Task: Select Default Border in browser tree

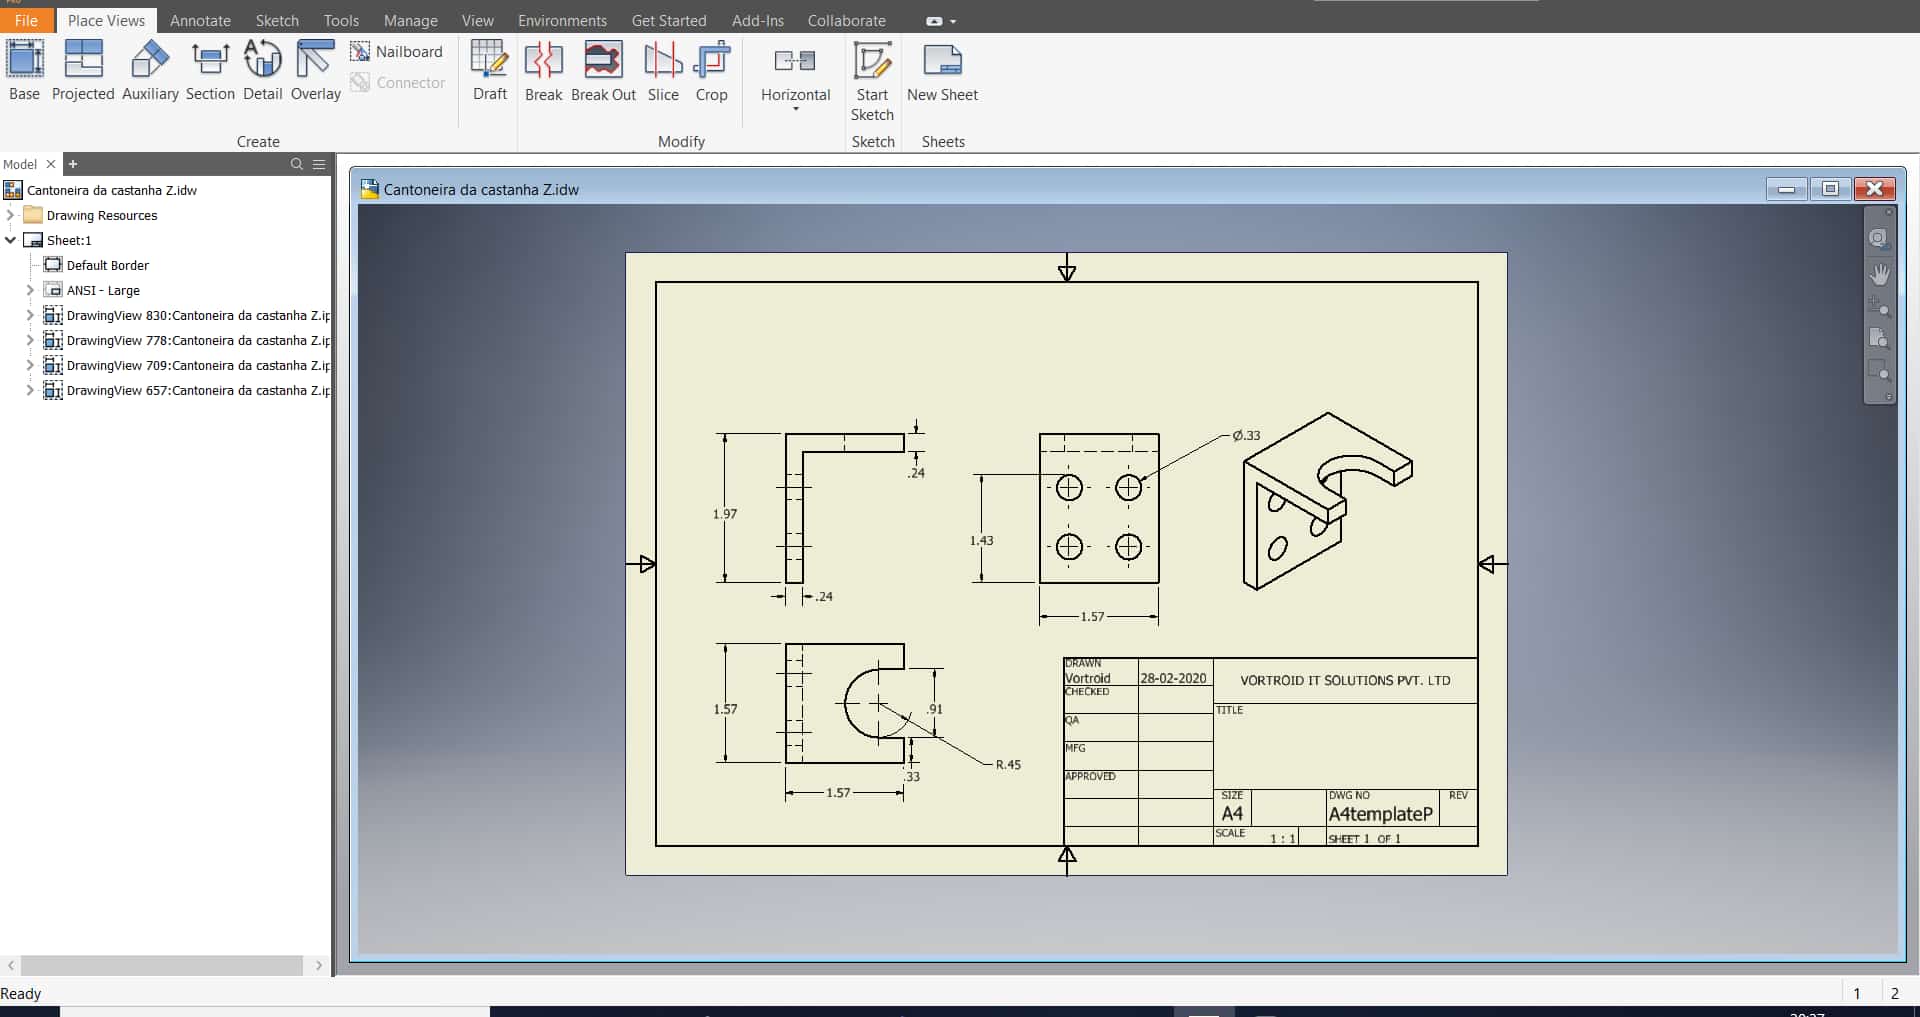Action: [107, 265]
